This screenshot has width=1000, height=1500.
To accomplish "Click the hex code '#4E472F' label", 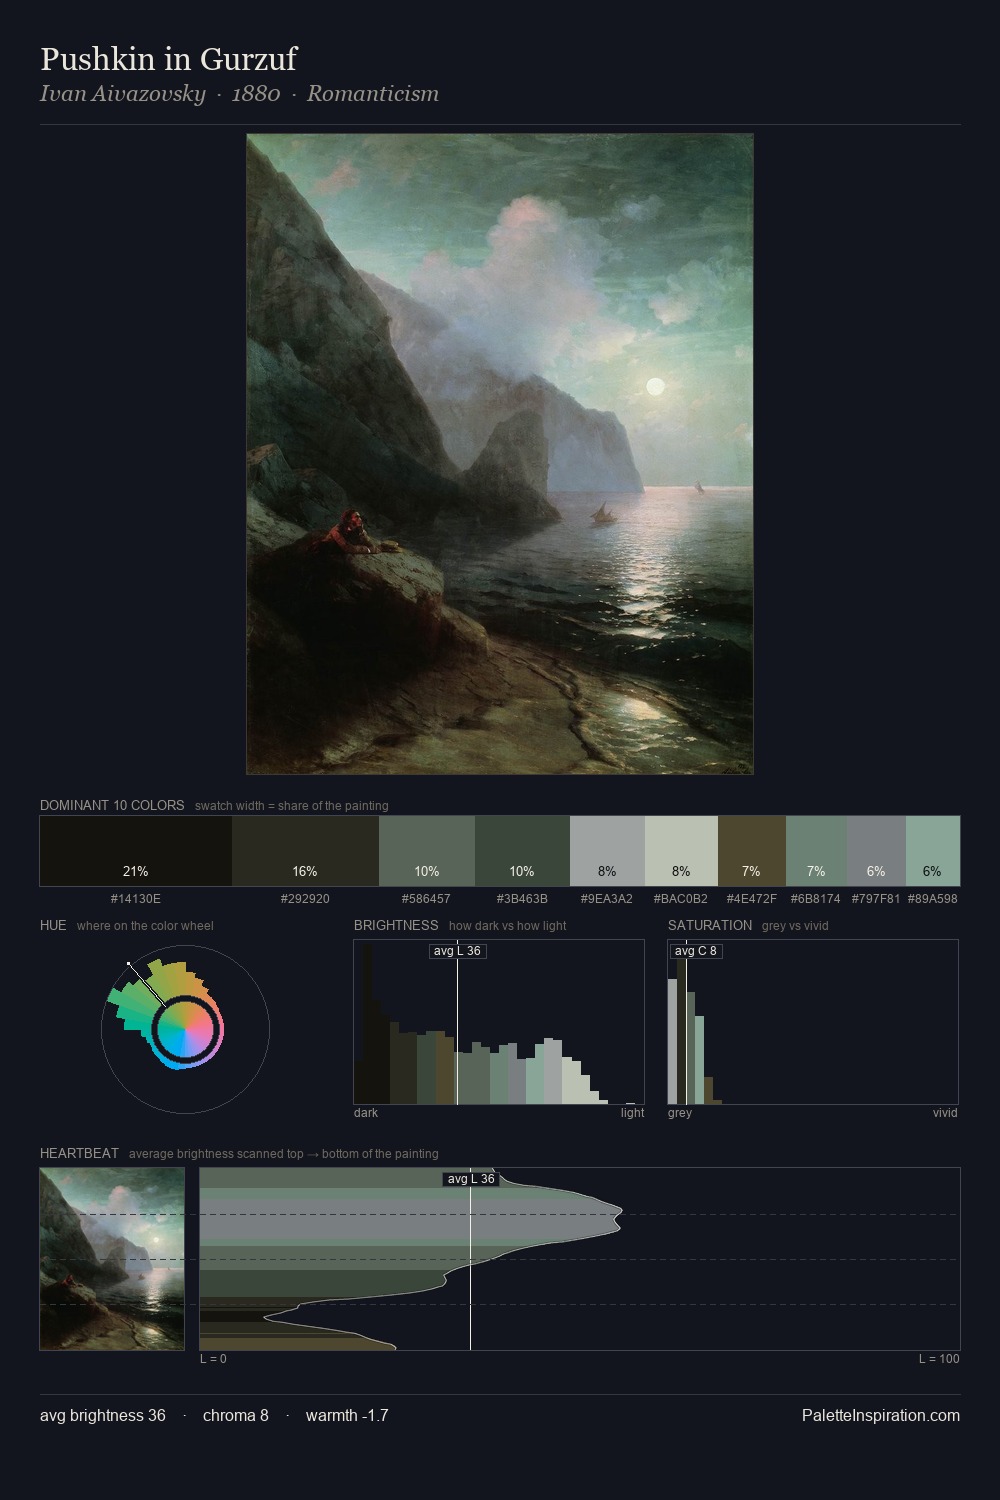I will [752, 899].
